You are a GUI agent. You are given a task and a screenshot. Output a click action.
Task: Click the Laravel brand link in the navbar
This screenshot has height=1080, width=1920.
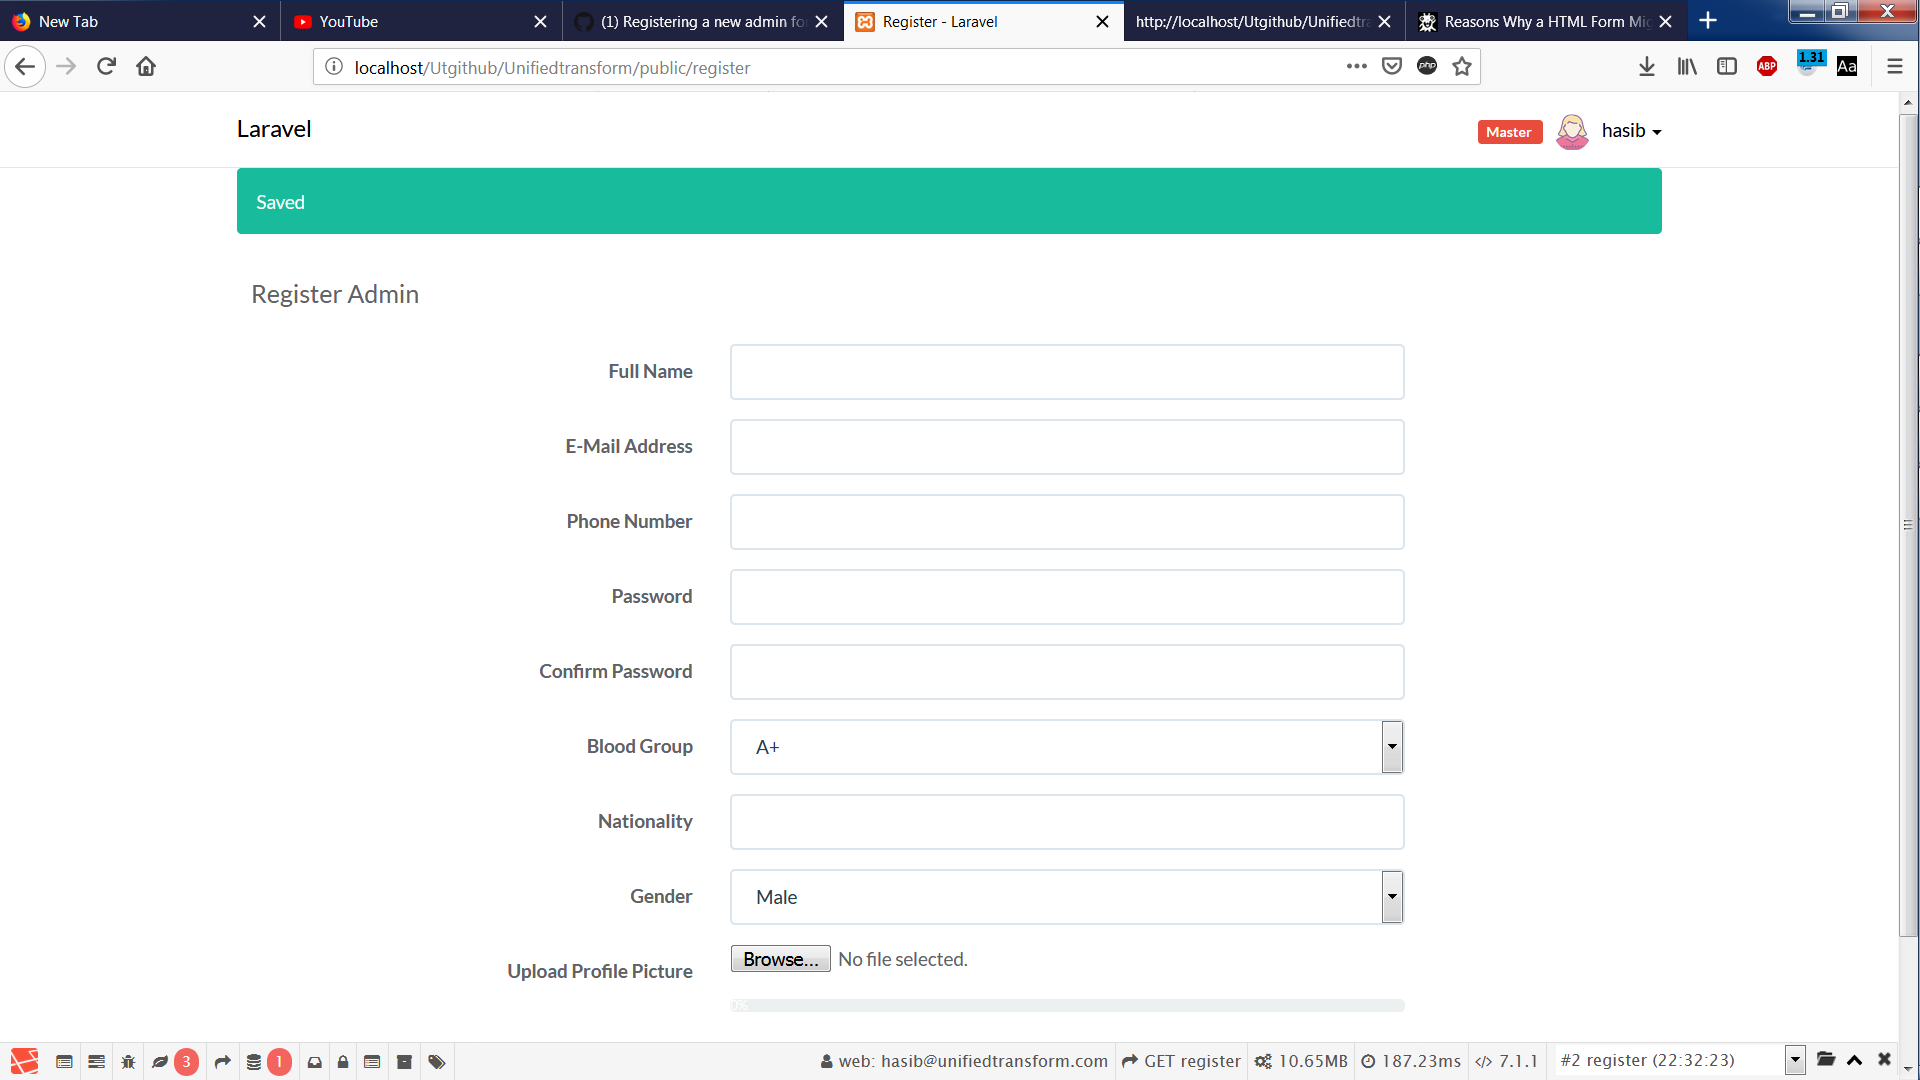coord(273,129)
